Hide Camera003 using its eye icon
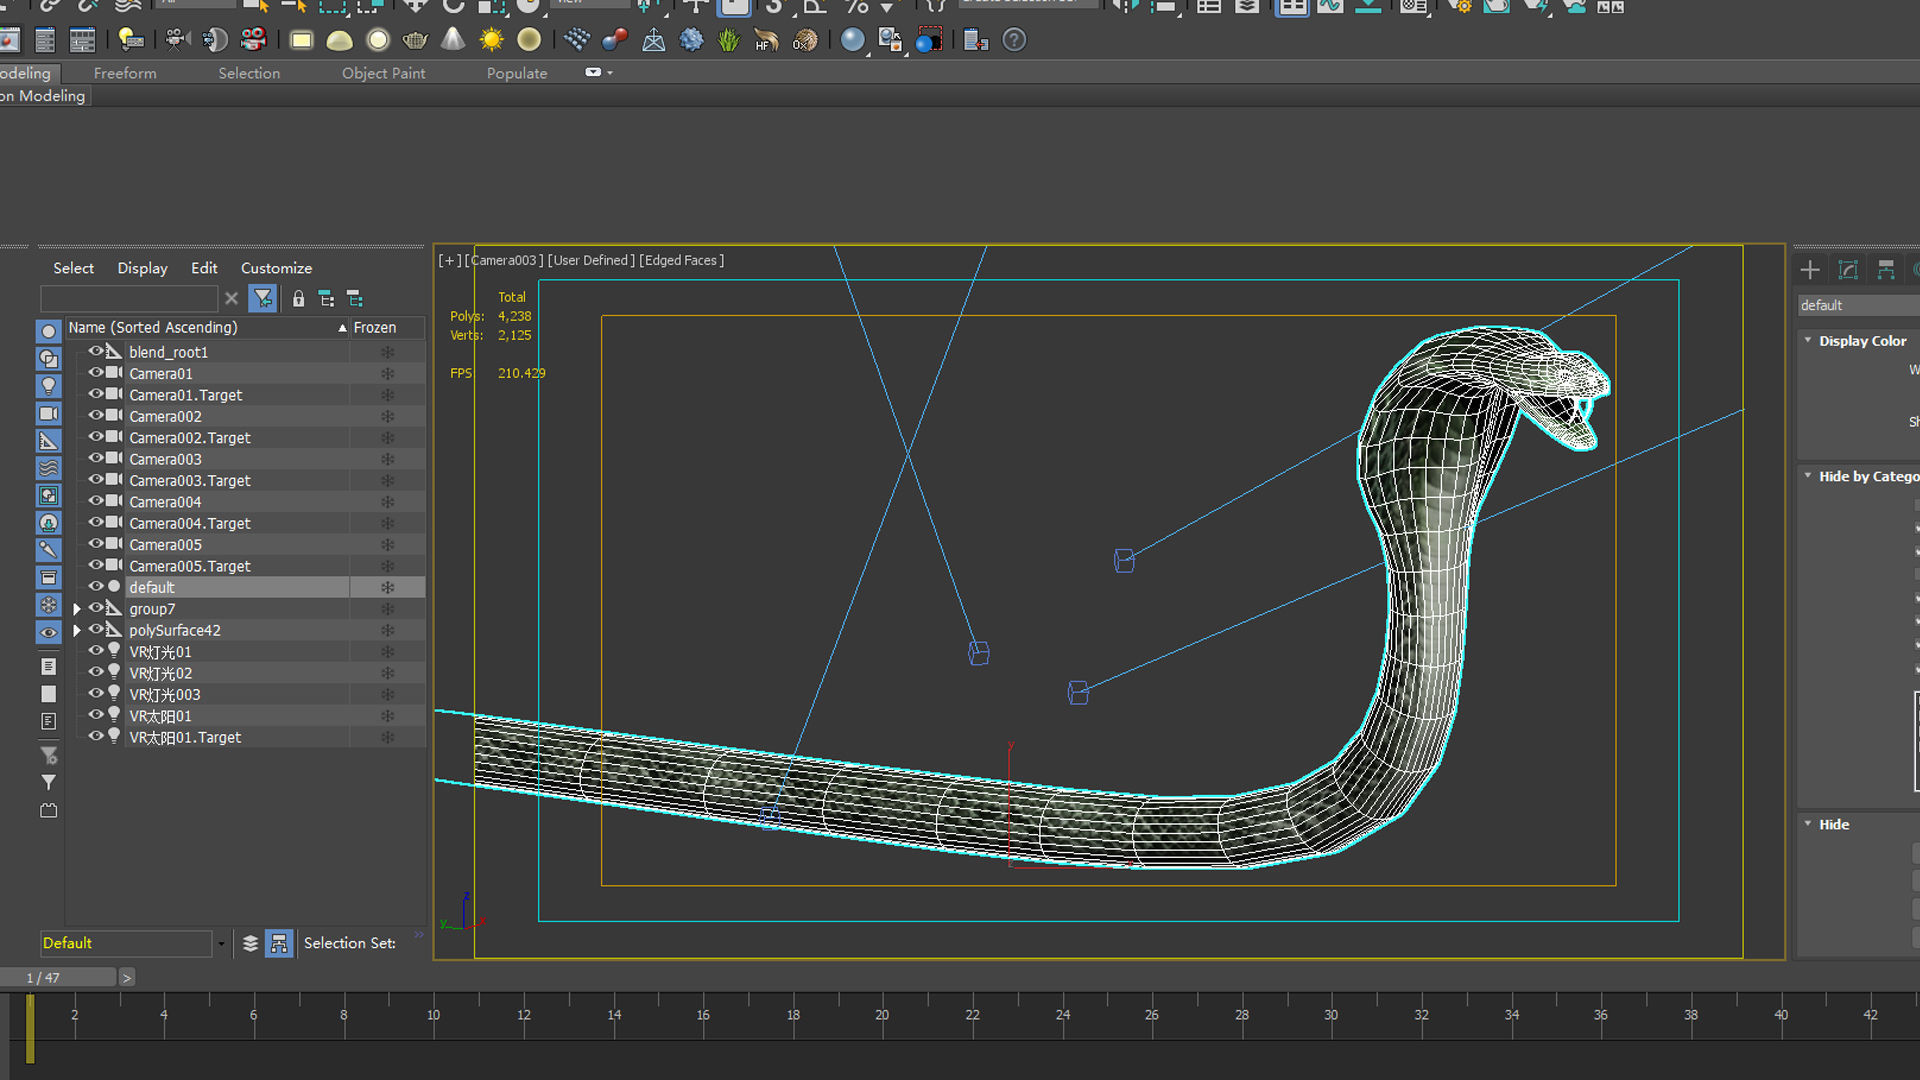1920x1080 pixels. 96,458
